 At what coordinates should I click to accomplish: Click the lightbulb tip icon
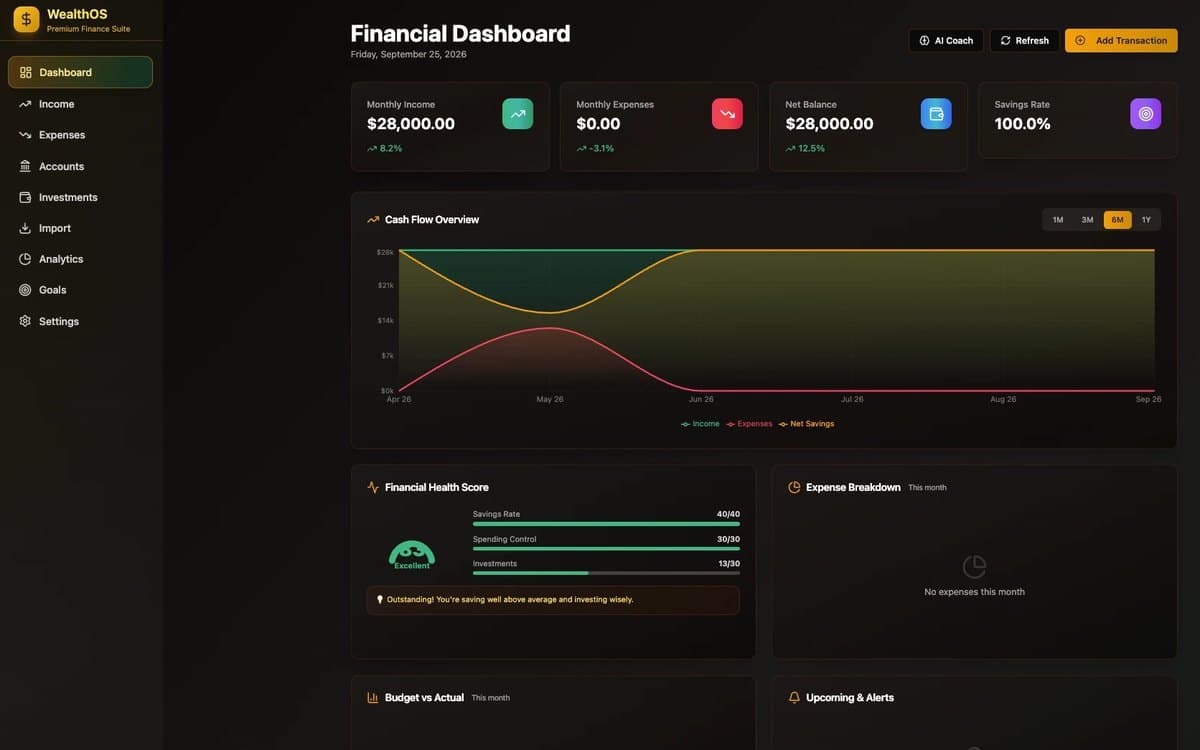380,600
